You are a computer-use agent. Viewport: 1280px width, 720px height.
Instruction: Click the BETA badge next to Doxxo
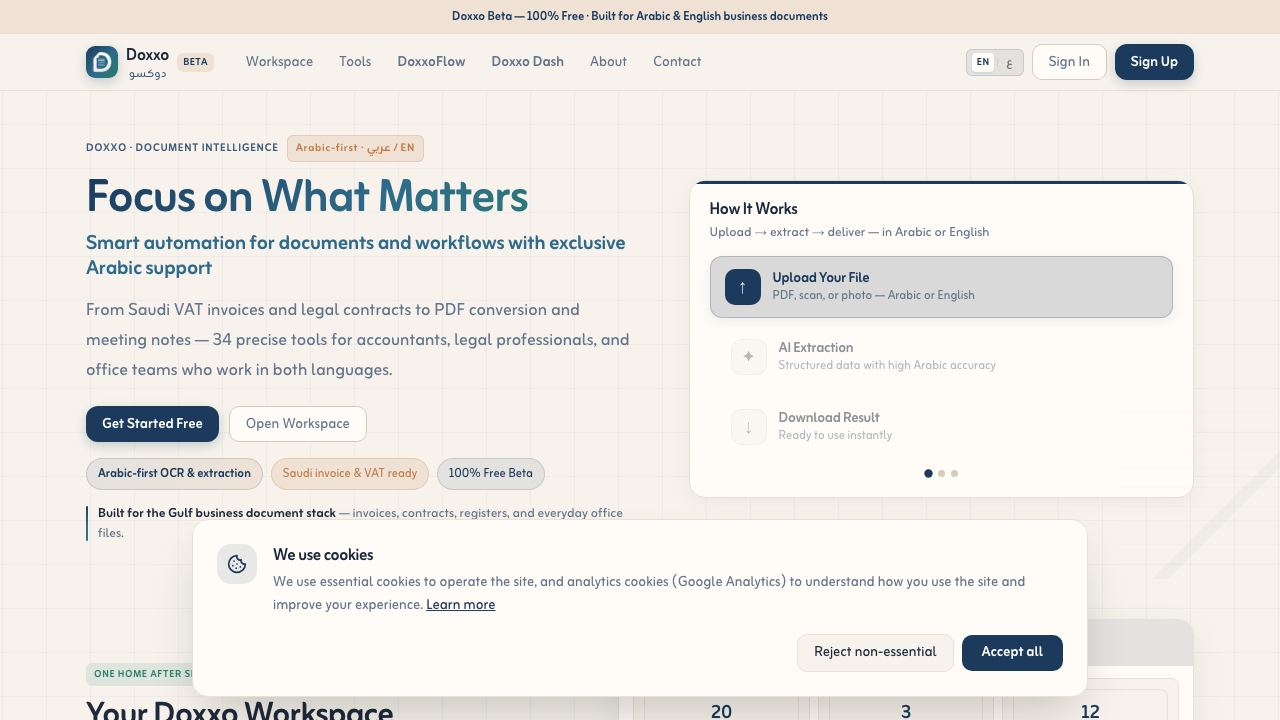[195, 62]
